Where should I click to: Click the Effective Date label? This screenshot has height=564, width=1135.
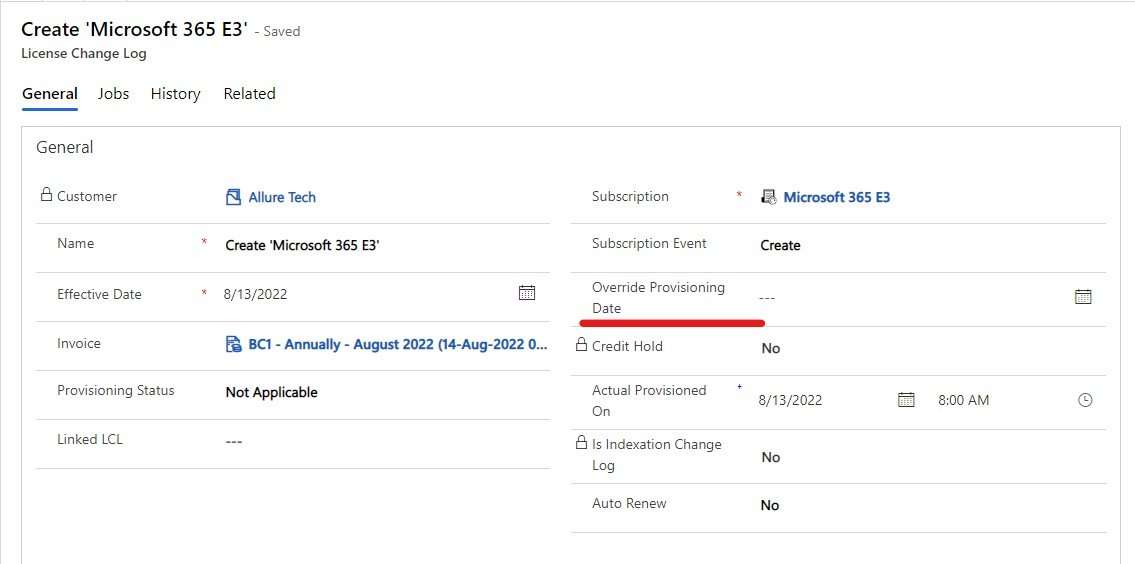coord(99,294)
